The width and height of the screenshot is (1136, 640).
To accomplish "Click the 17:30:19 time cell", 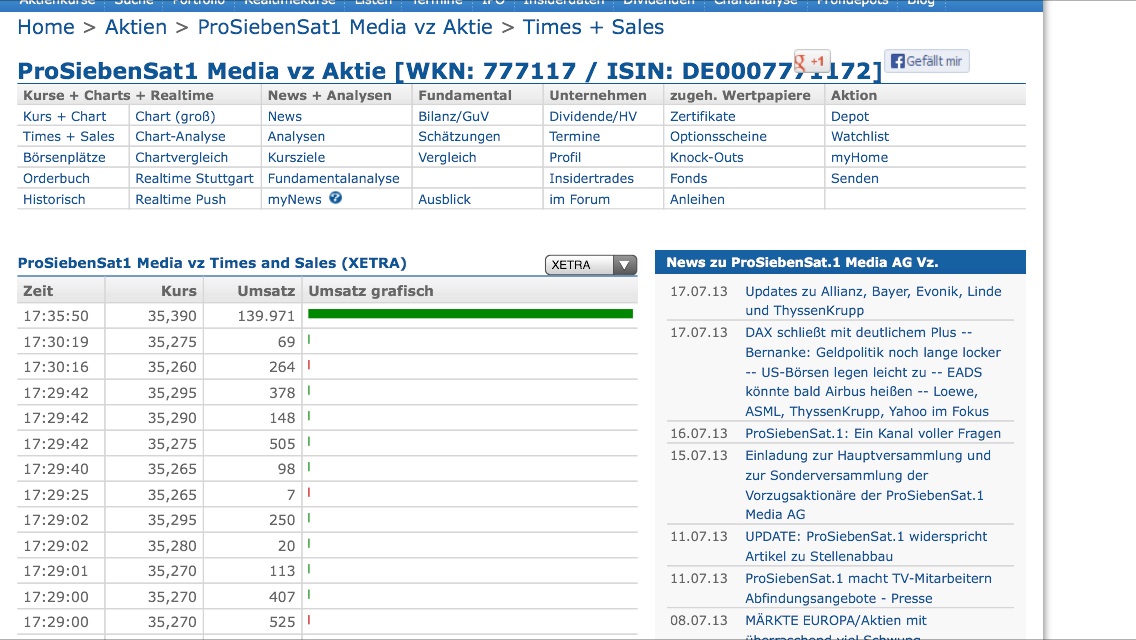I will pos(56,341).
